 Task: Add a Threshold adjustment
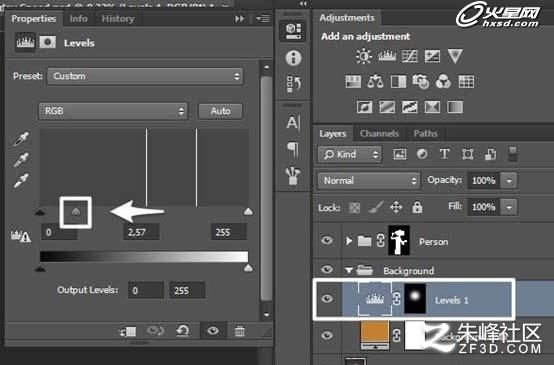point(410,107)
